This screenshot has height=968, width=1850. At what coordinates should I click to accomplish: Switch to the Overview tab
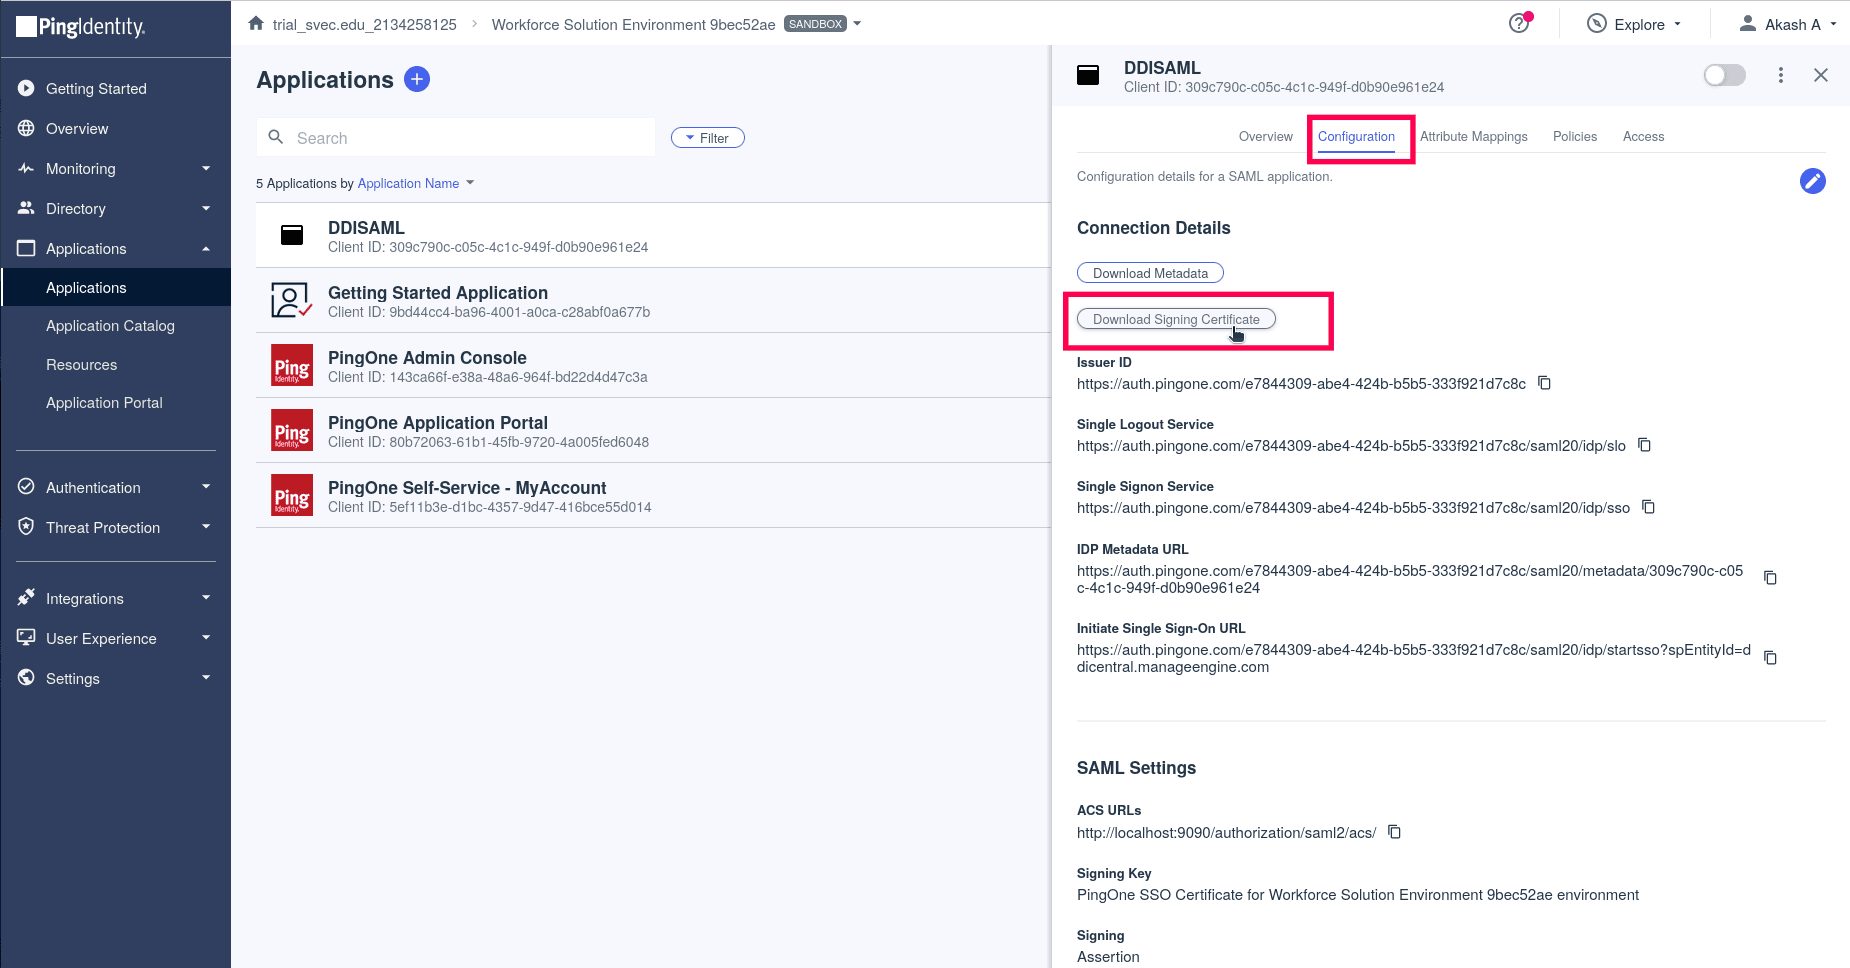click(x=1266, y=136)
